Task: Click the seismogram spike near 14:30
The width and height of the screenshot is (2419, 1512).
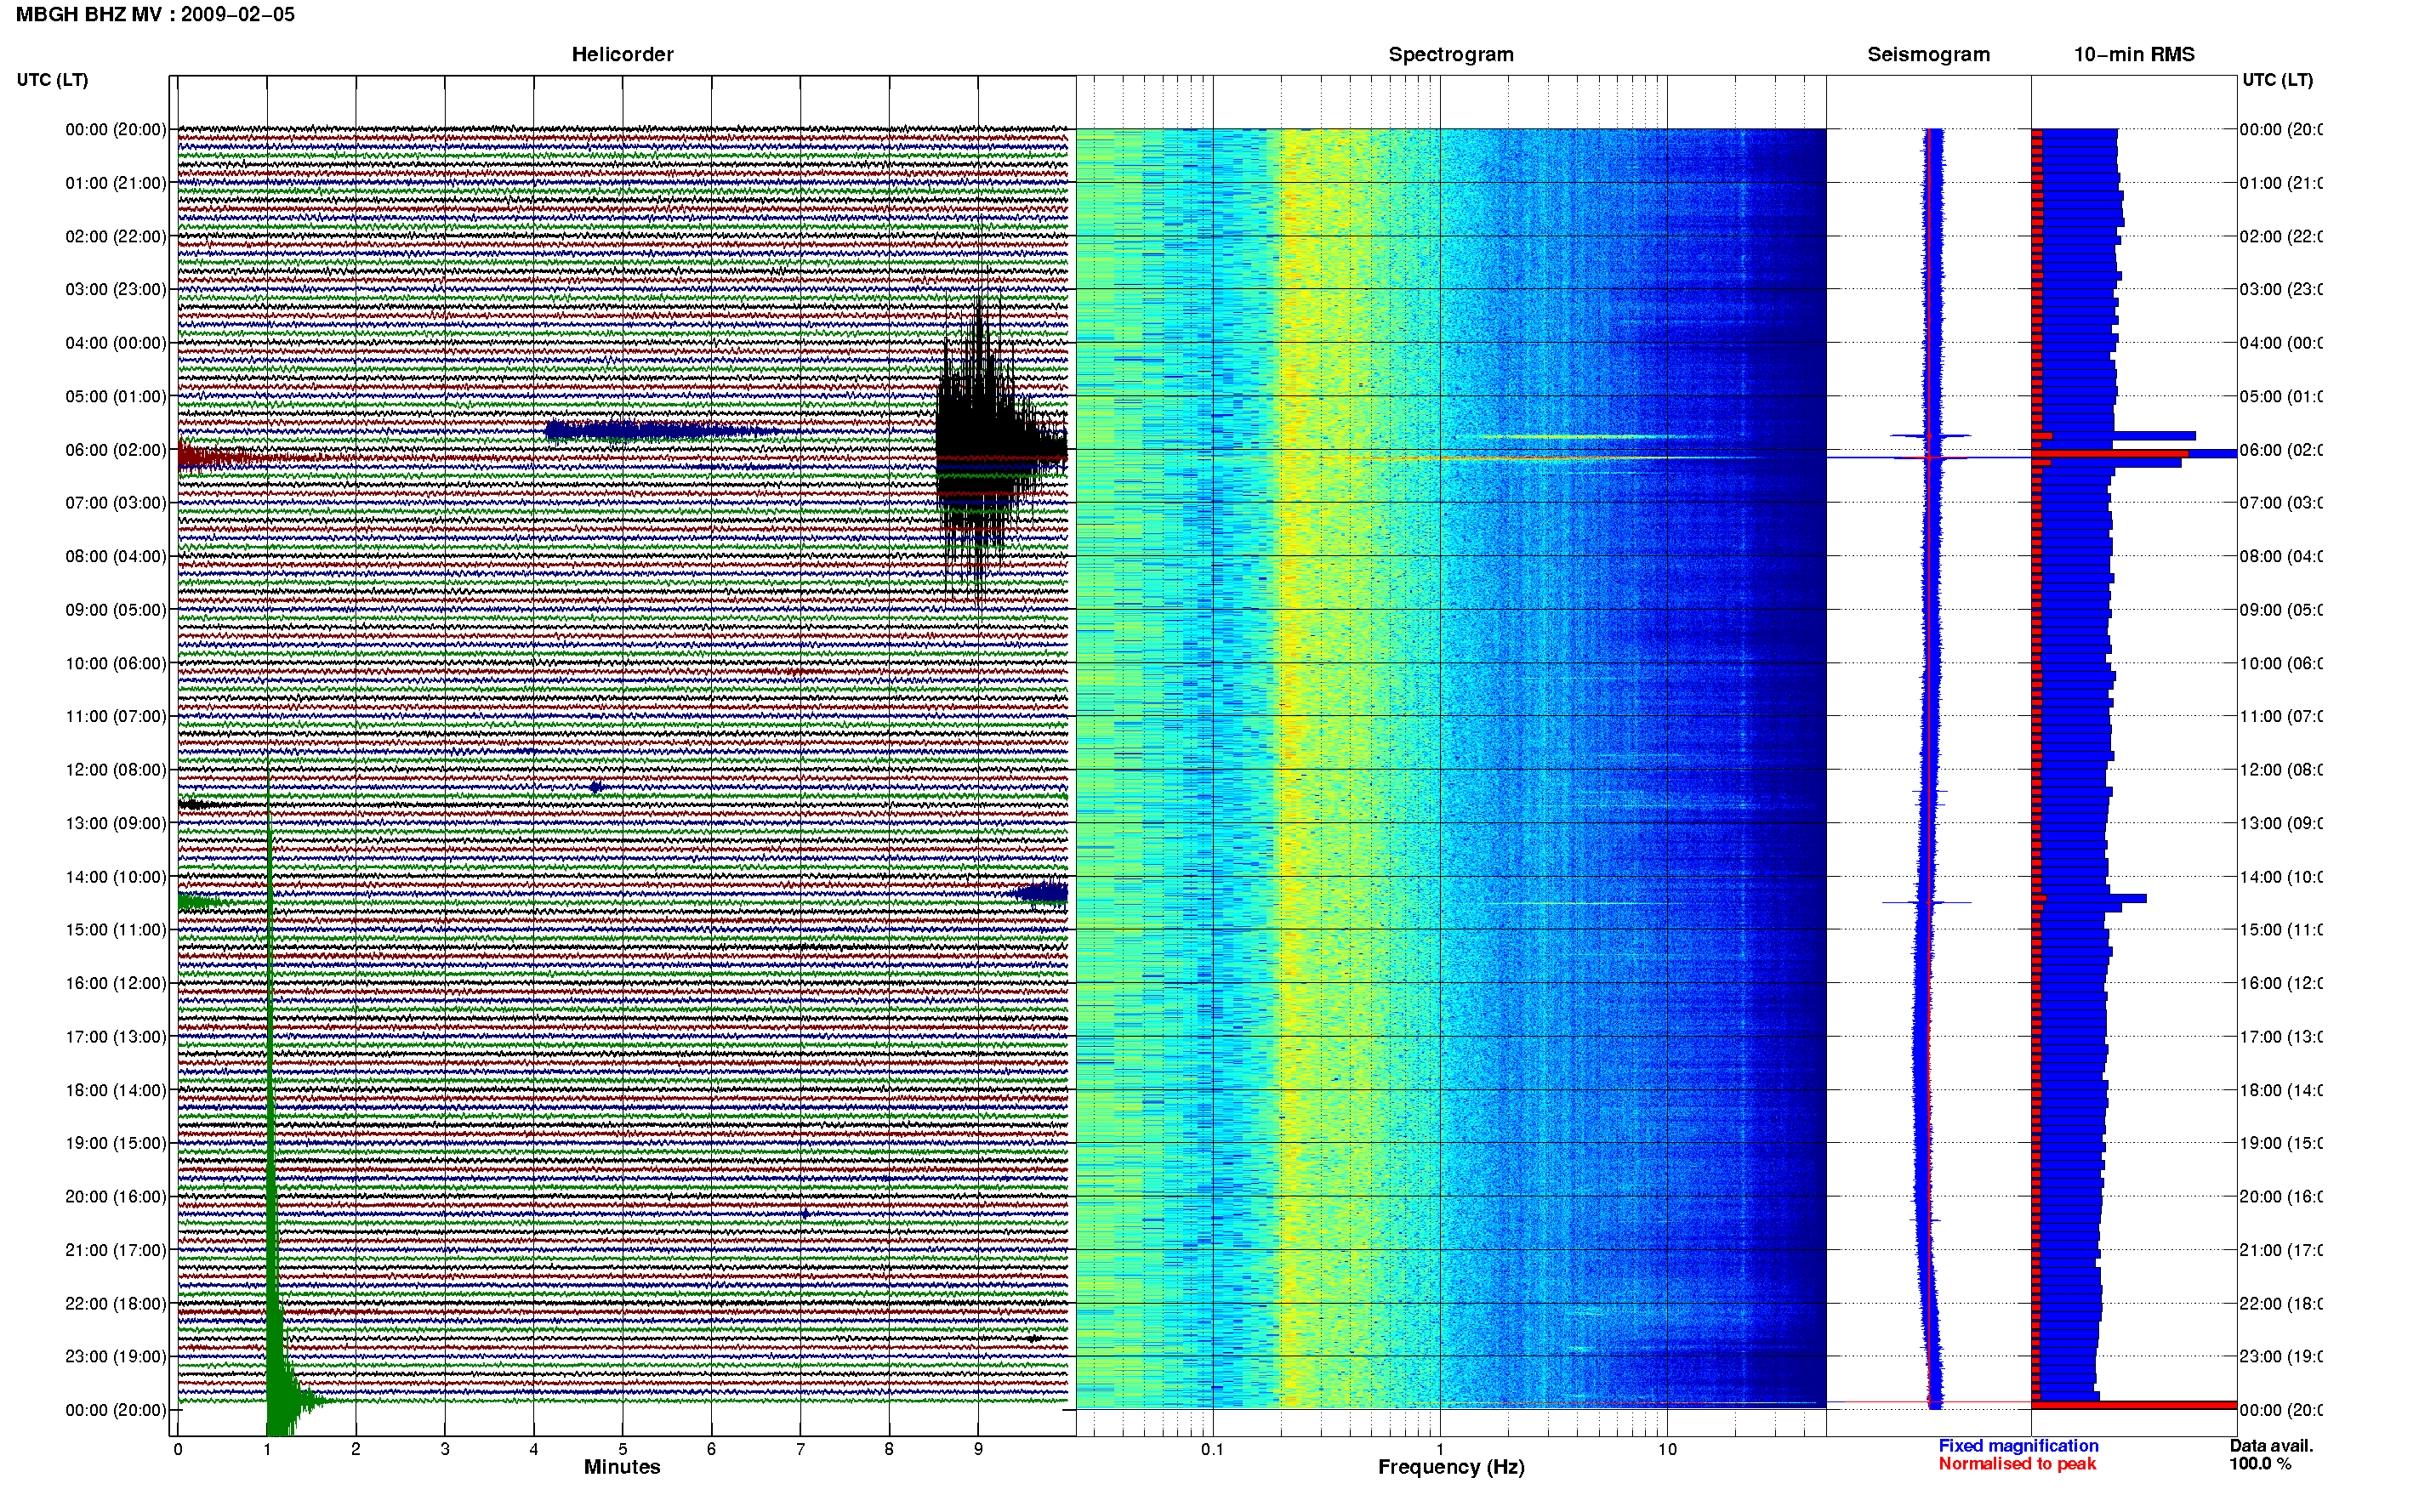Action: [1927, 902]
